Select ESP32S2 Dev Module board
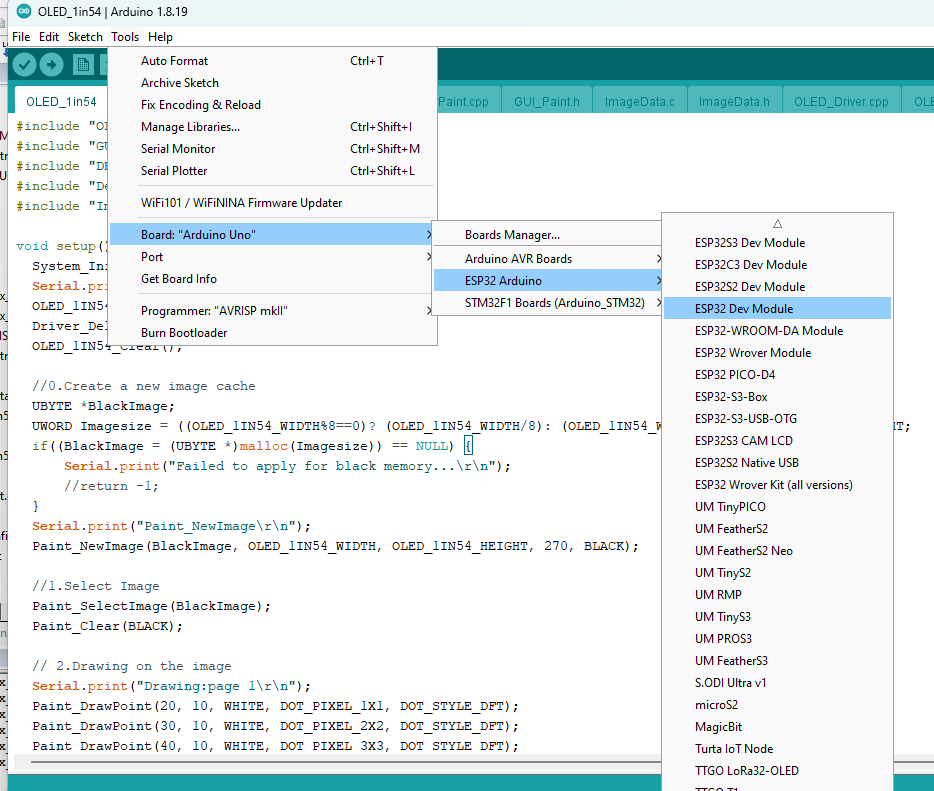 [777, 287]
